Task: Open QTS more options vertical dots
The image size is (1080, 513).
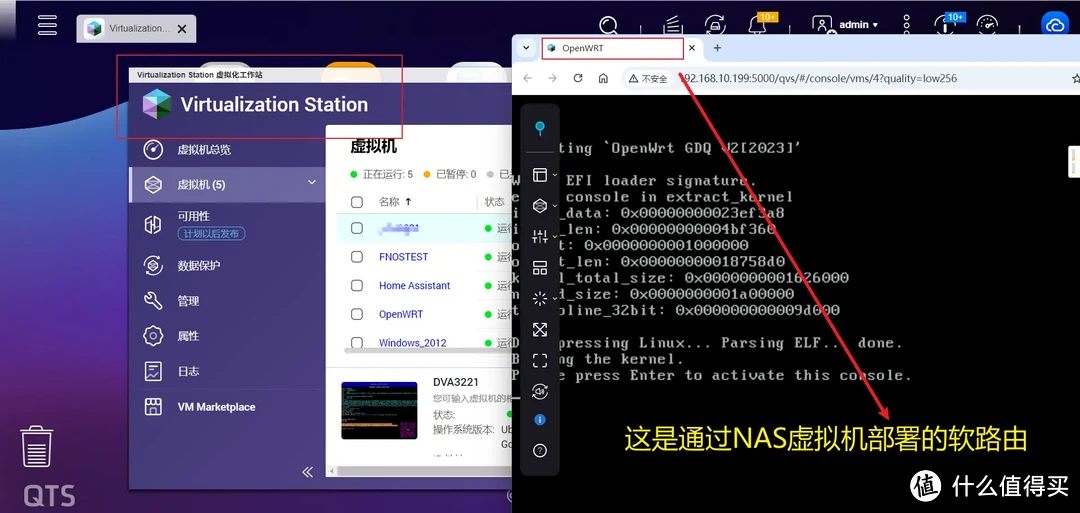Action: (x=906, y=25)
